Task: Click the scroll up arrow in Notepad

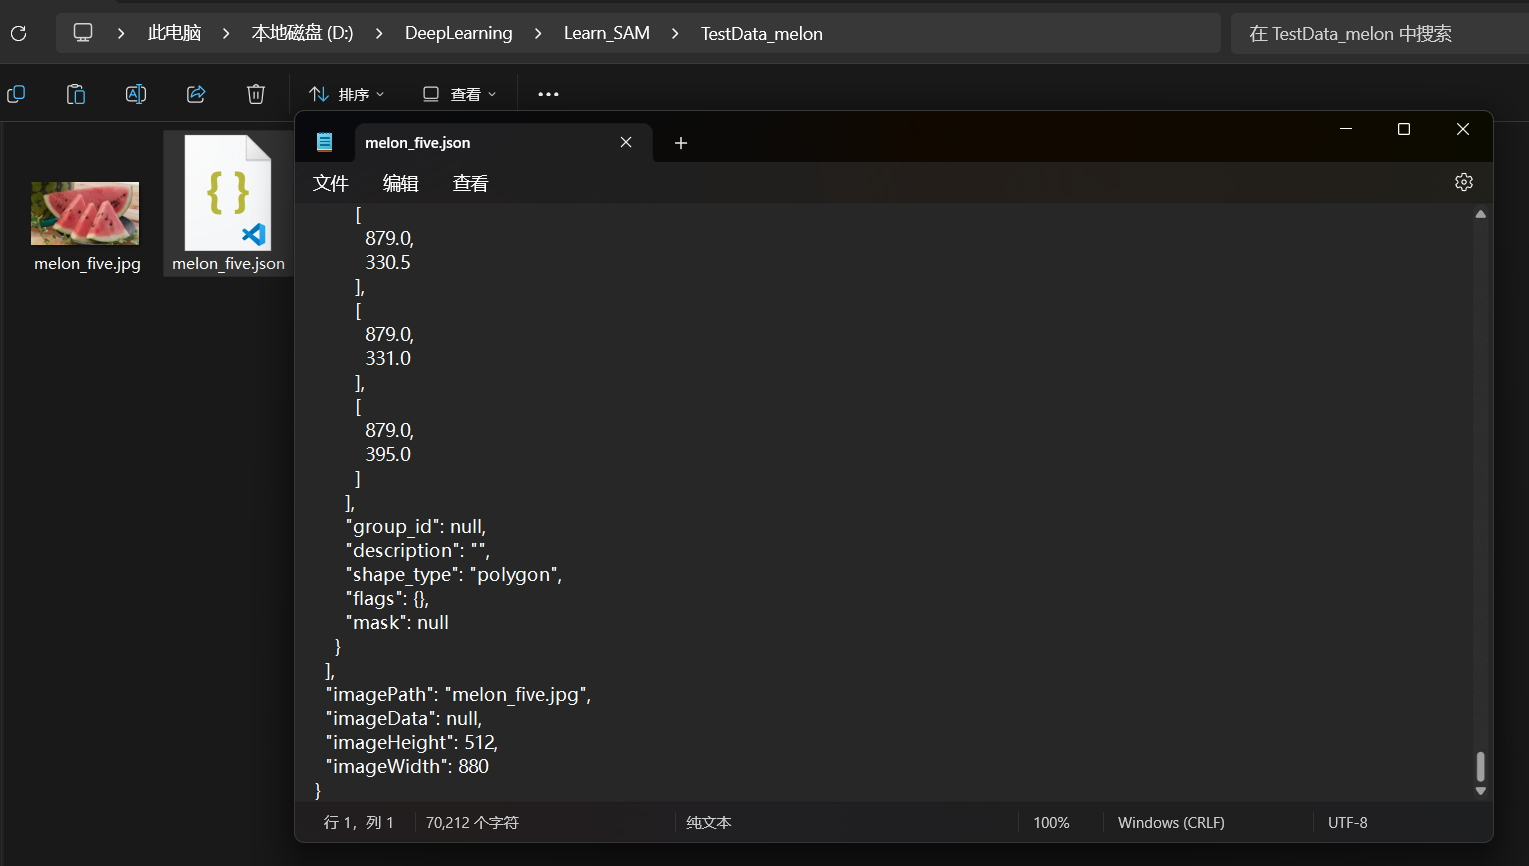Action: pos(1481,214)
